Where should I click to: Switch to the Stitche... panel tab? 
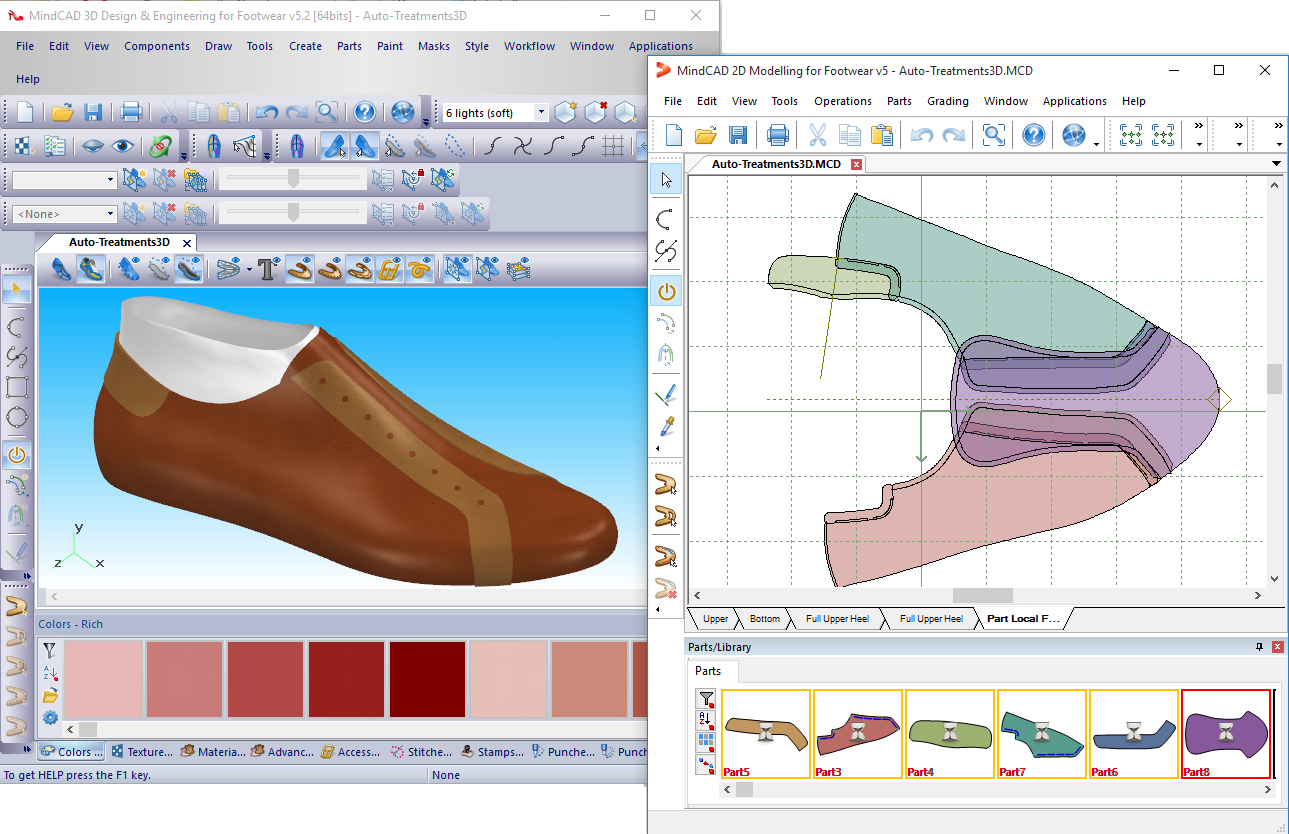[422, 752]
